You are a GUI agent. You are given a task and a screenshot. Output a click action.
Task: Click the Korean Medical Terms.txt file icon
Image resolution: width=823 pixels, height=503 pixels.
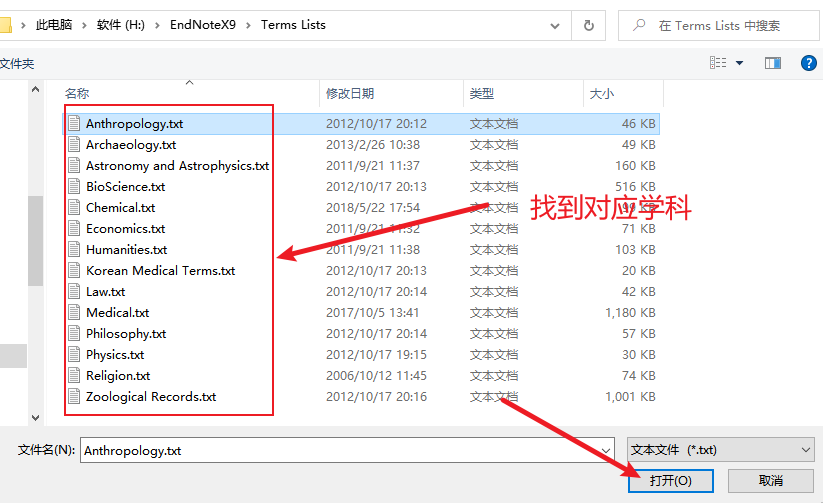74,270
